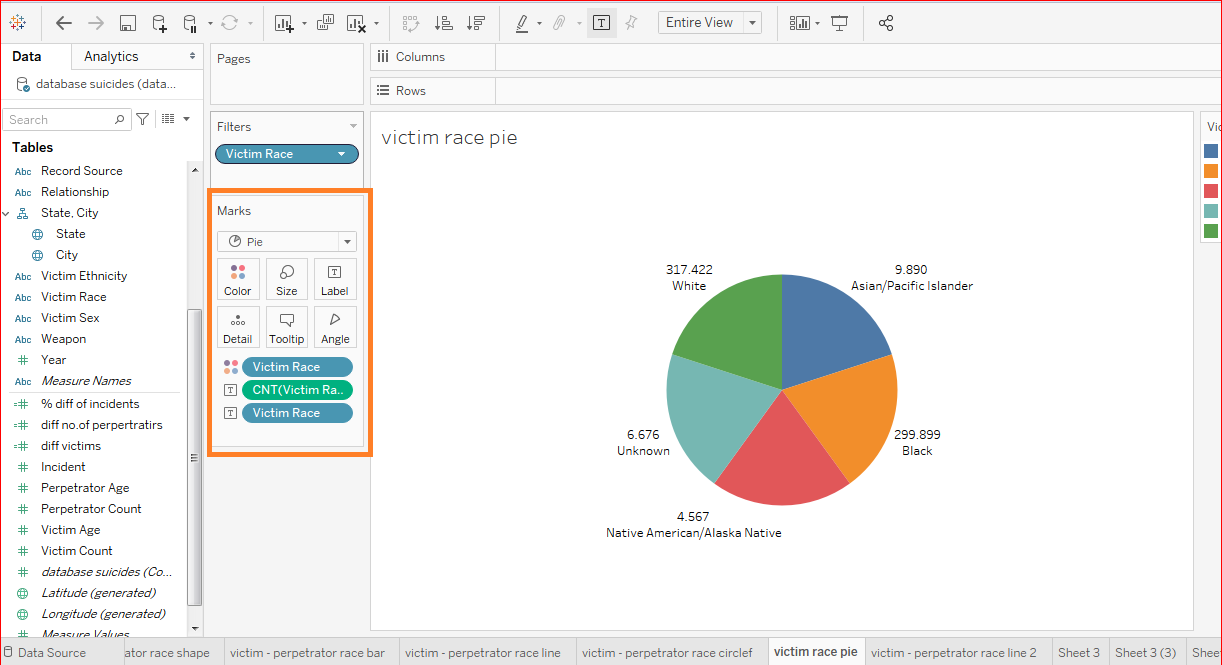
Task: Collapse the State, City hierarchy
Action: click(x=7, y=213)
